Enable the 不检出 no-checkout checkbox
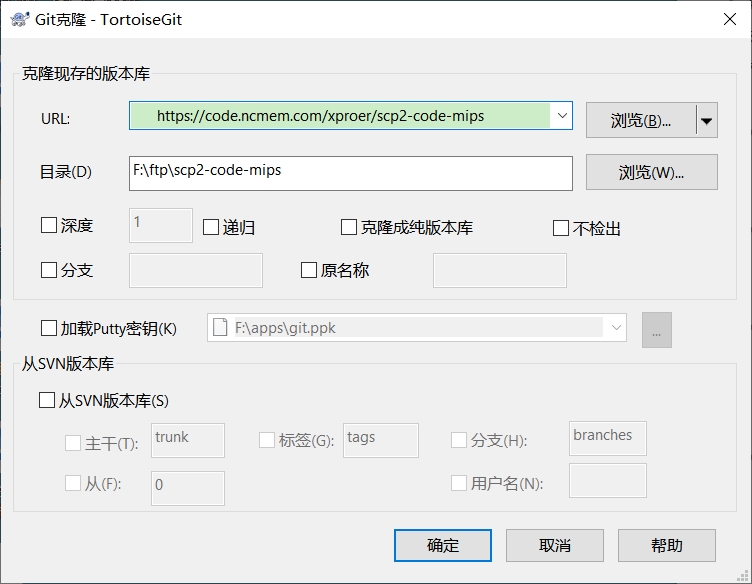752x584 pixels. [561, 228]
